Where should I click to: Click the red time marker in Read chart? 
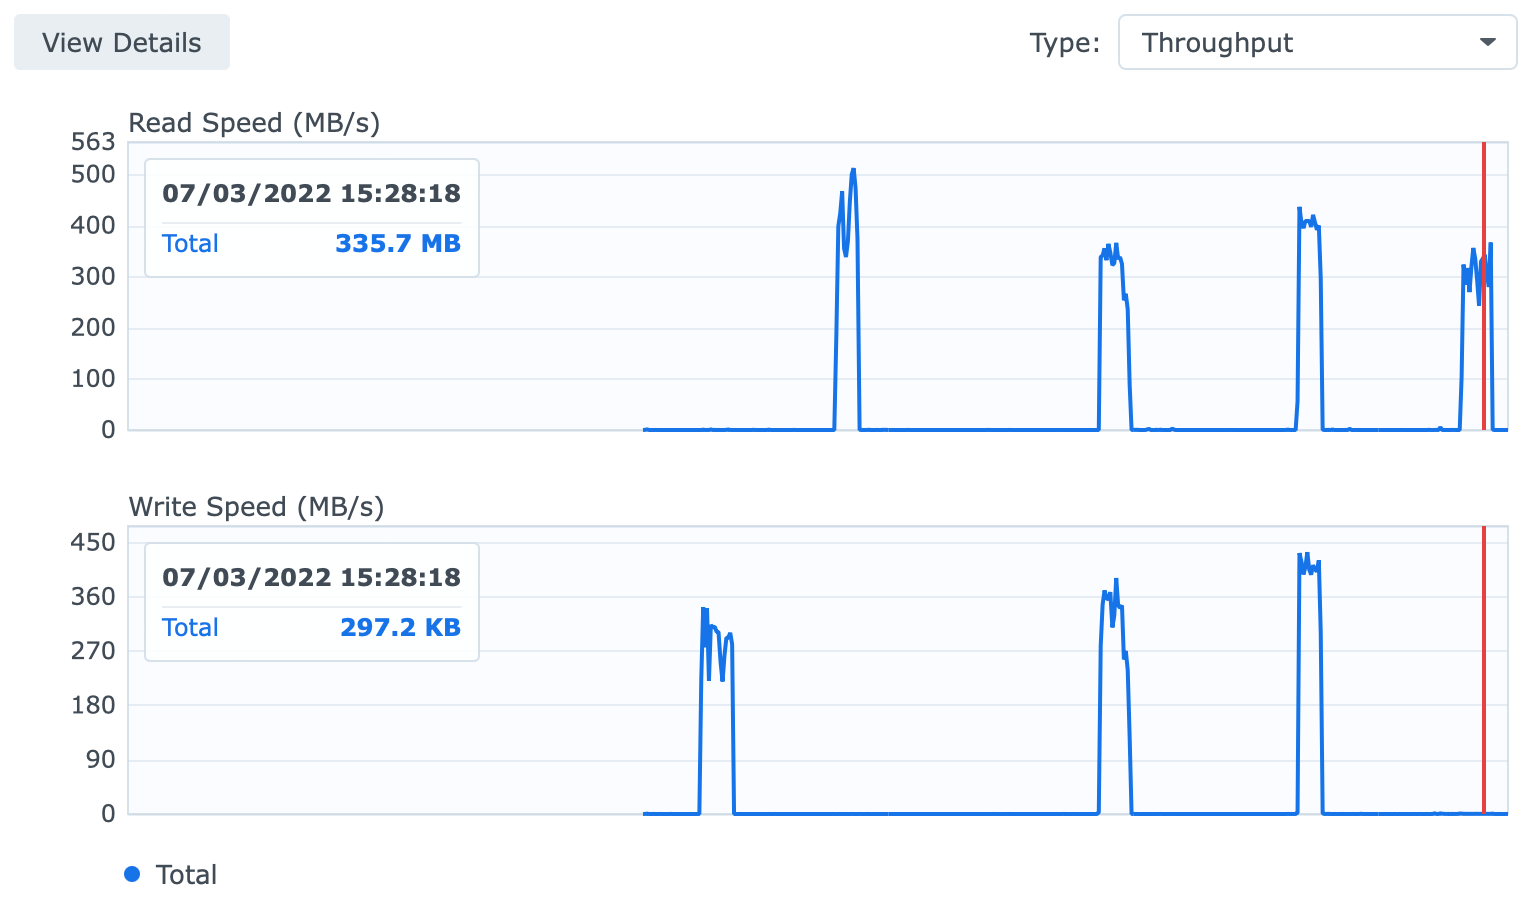coord(1484,286)
